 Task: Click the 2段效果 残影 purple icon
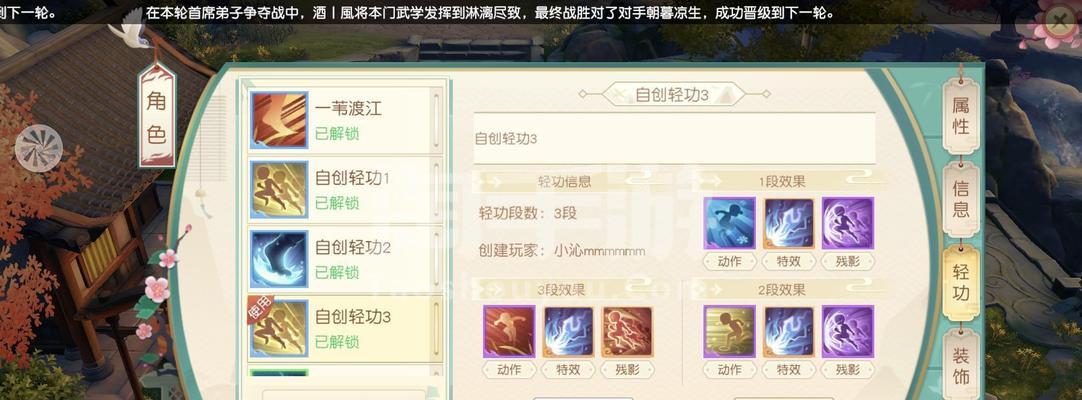point(847,332)
